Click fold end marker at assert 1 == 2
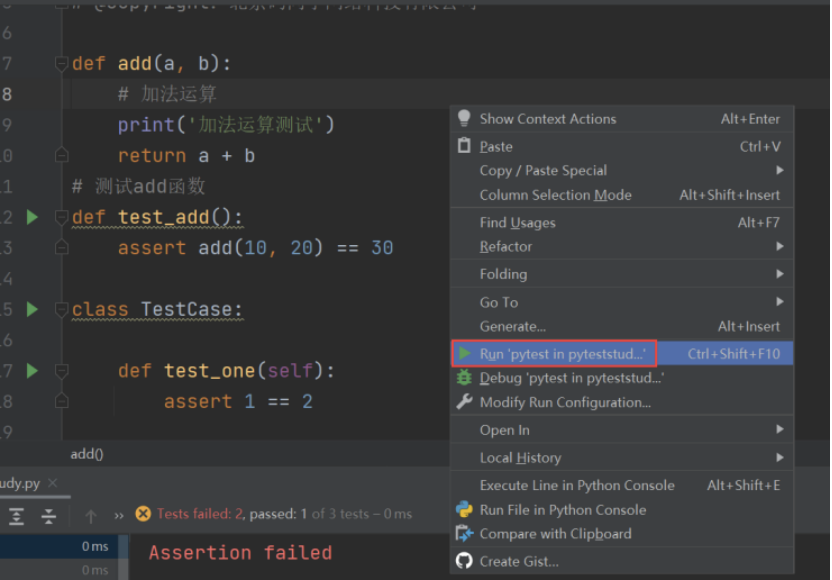 [x=62, y=401]
